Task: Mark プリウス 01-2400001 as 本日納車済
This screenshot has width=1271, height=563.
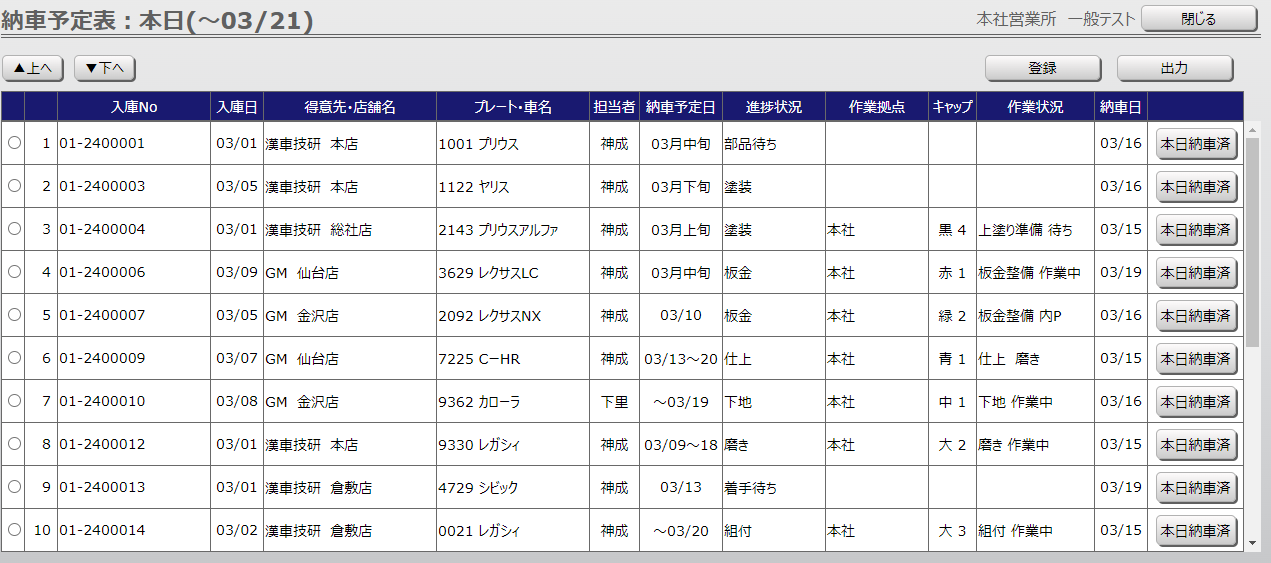Action: 1196,144
